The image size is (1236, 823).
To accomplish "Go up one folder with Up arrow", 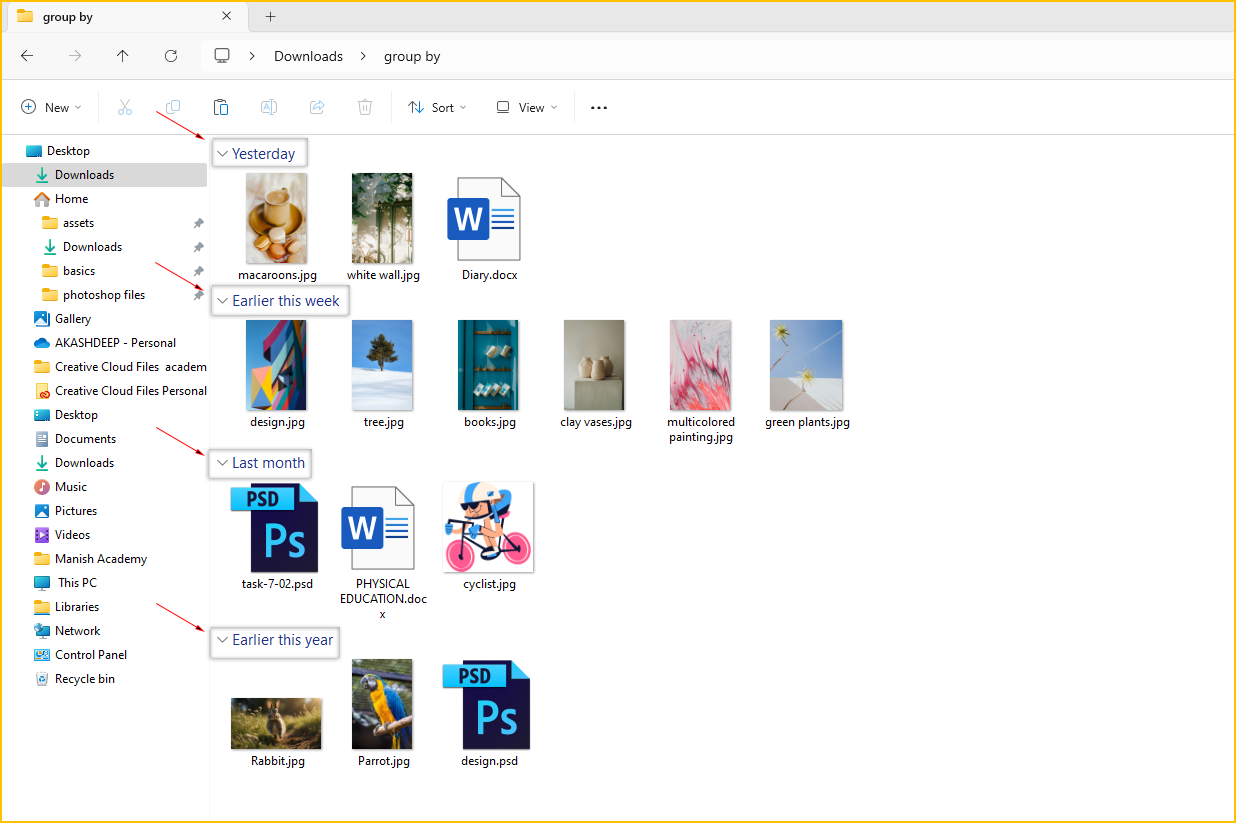I will [x=123, y=56].
